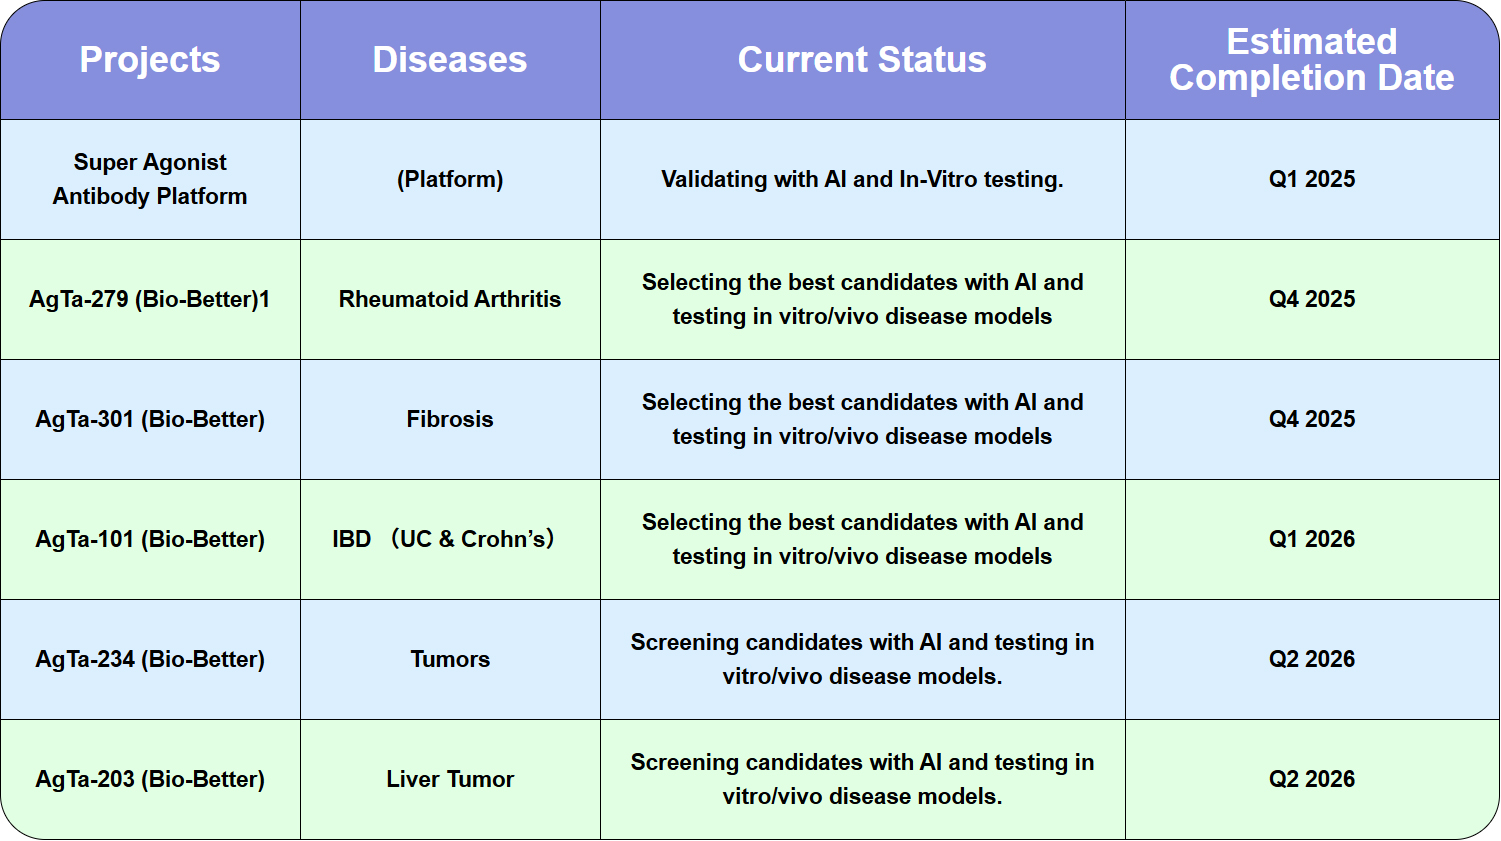Click the (Platform) cell
The image size is (1501, 841).
pos(450,179)
